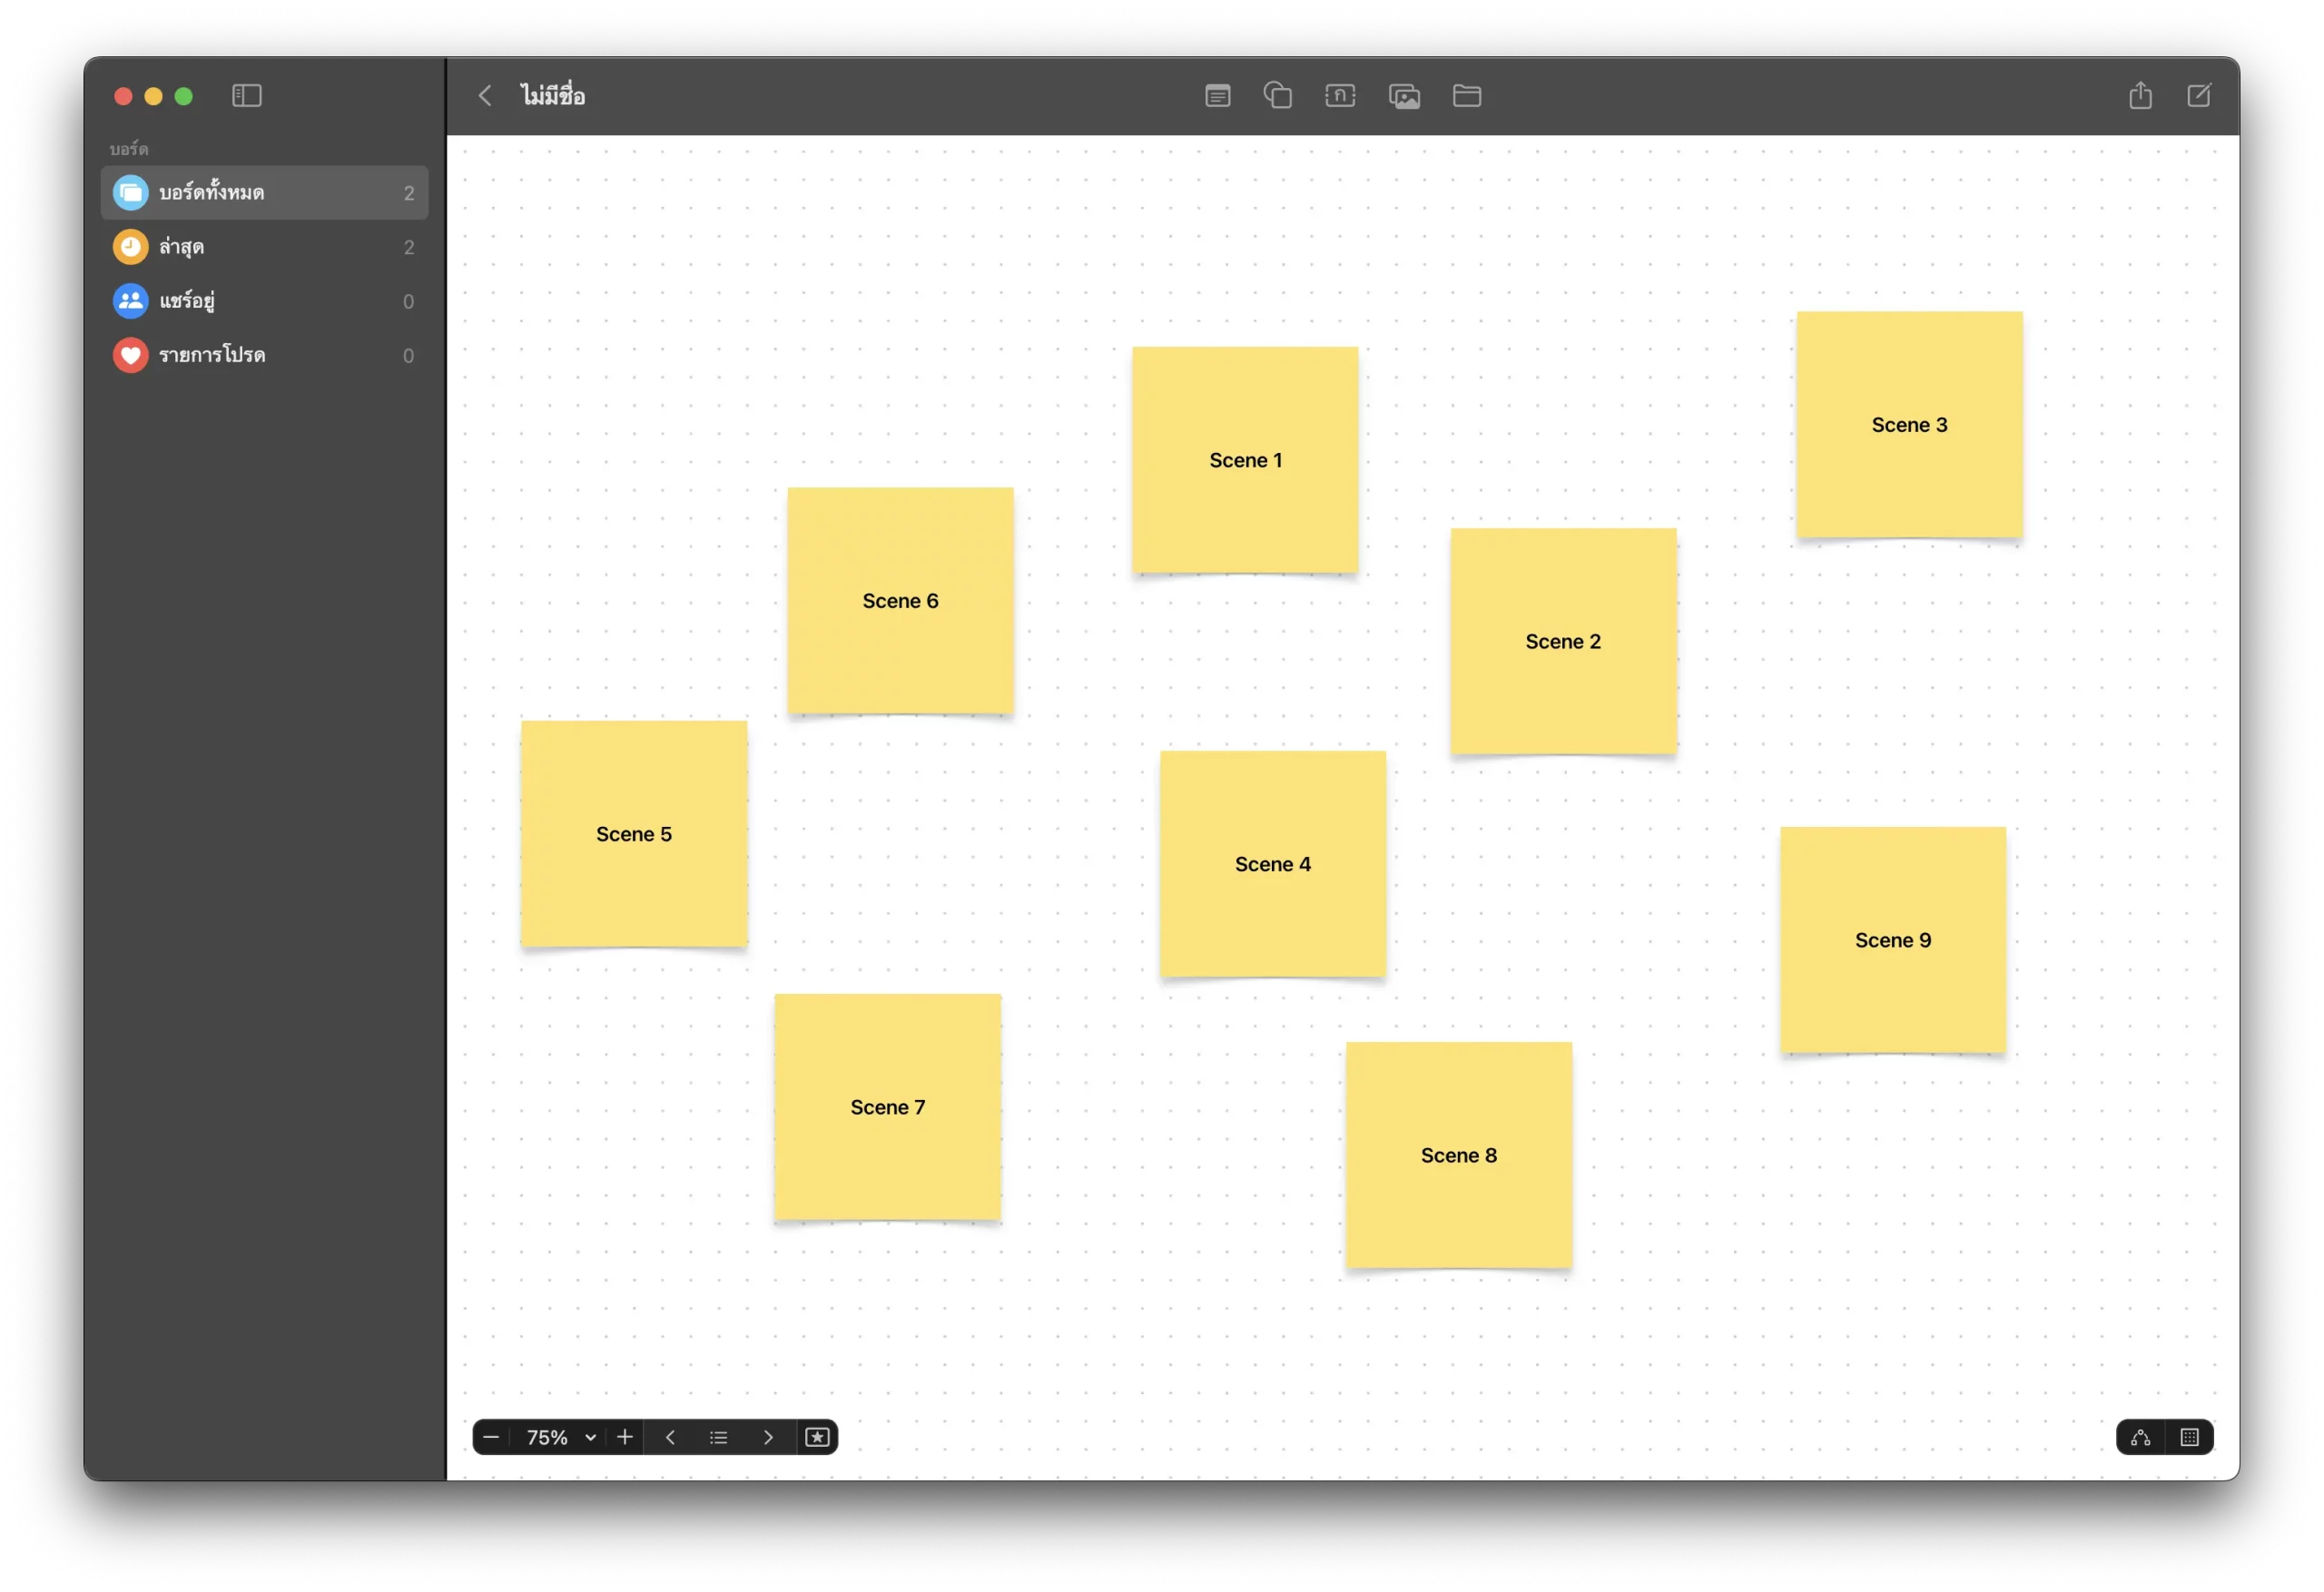Open the insert file folder tool
Image resolution: width=2324 pixels, height=1592 pixels.
click(1466, 96)
